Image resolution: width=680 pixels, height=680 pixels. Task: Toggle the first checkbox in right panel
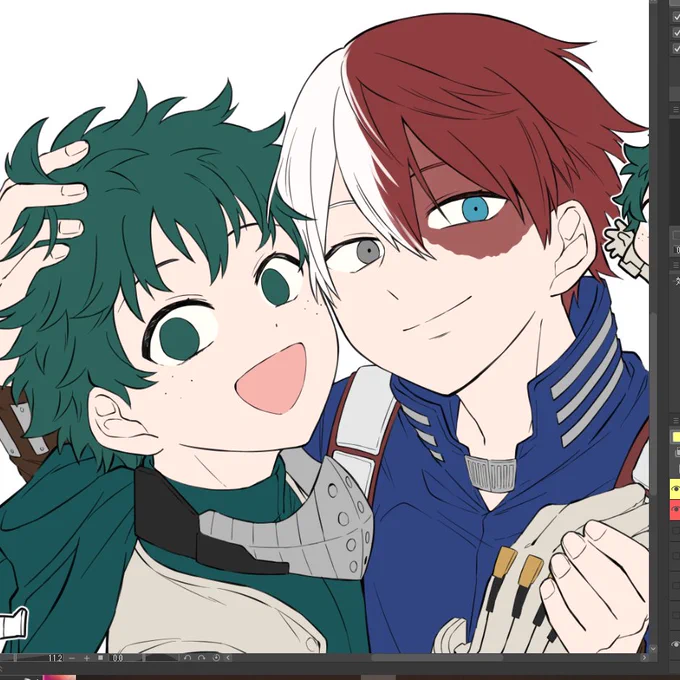click(x=676, y=17)
